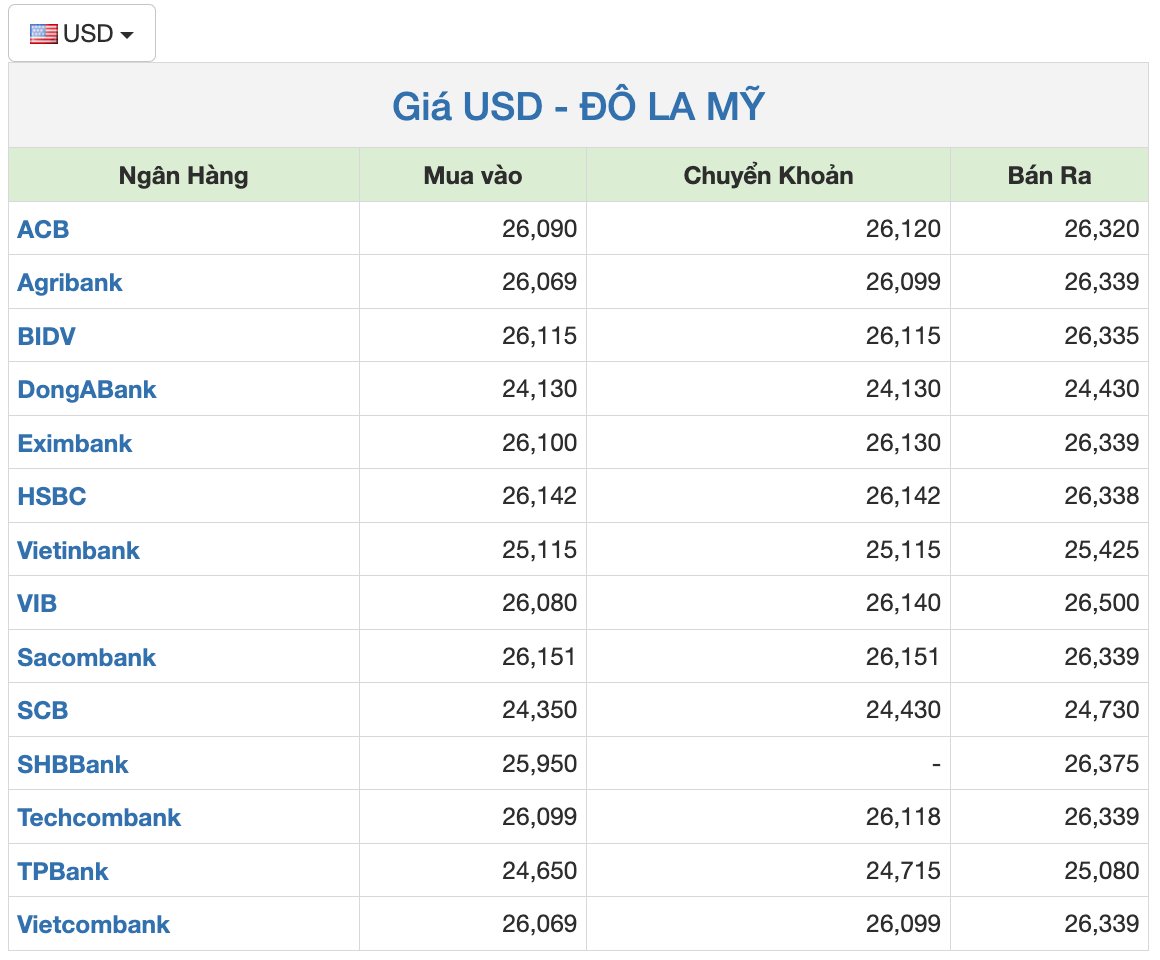Click the Bán Ra column header
The height and width of the screenshot is (960, 1160).
point(1049,176)
